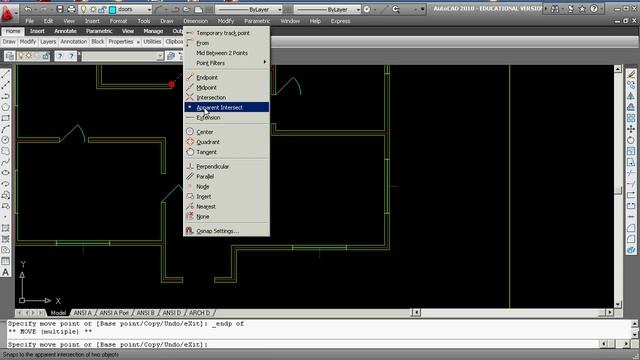Select Extension object snap

(227, 117)
